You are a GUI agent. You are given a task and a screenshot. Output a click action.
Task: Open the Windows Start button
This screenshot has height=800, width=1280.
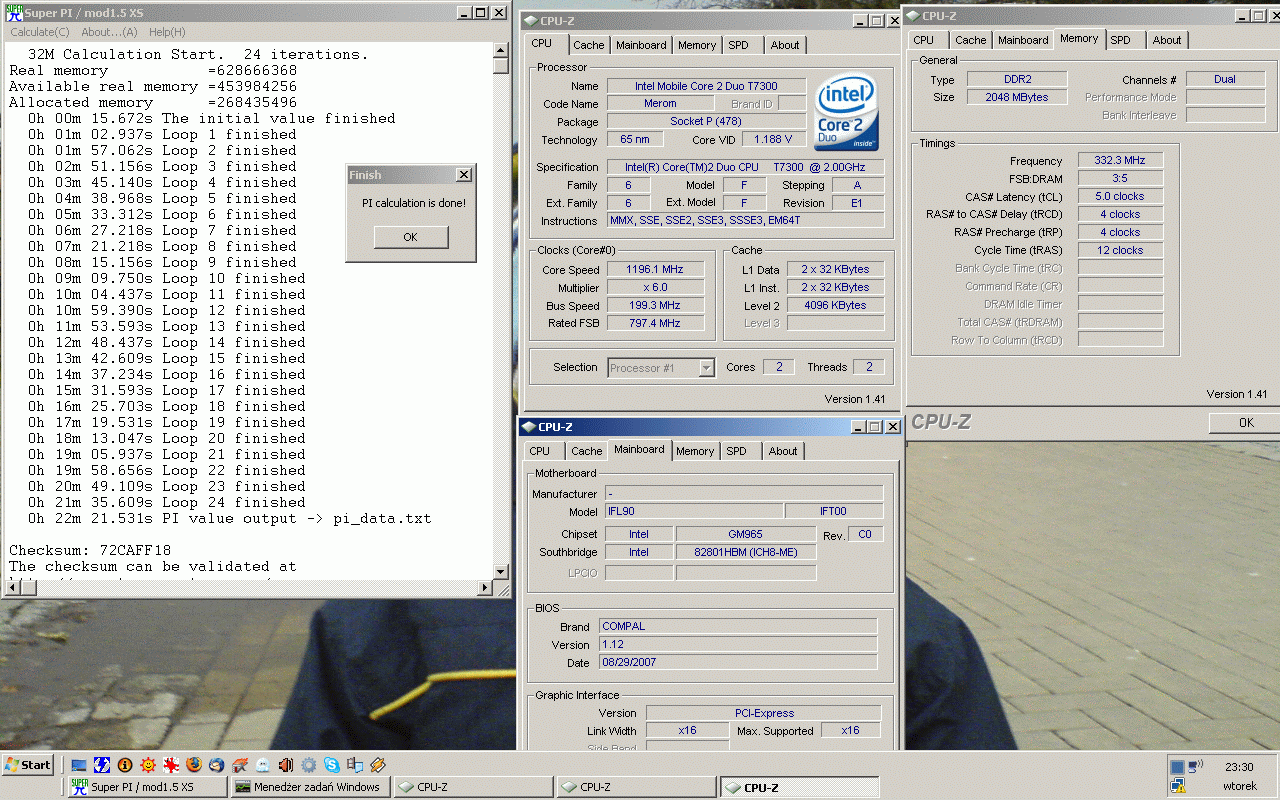28,765
